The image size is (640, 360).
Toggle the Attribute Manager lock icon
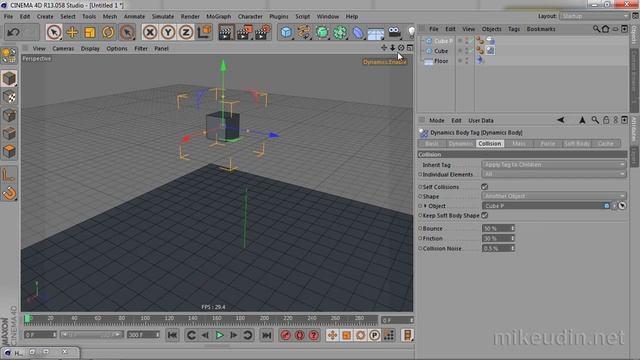[x=606, y=120]
